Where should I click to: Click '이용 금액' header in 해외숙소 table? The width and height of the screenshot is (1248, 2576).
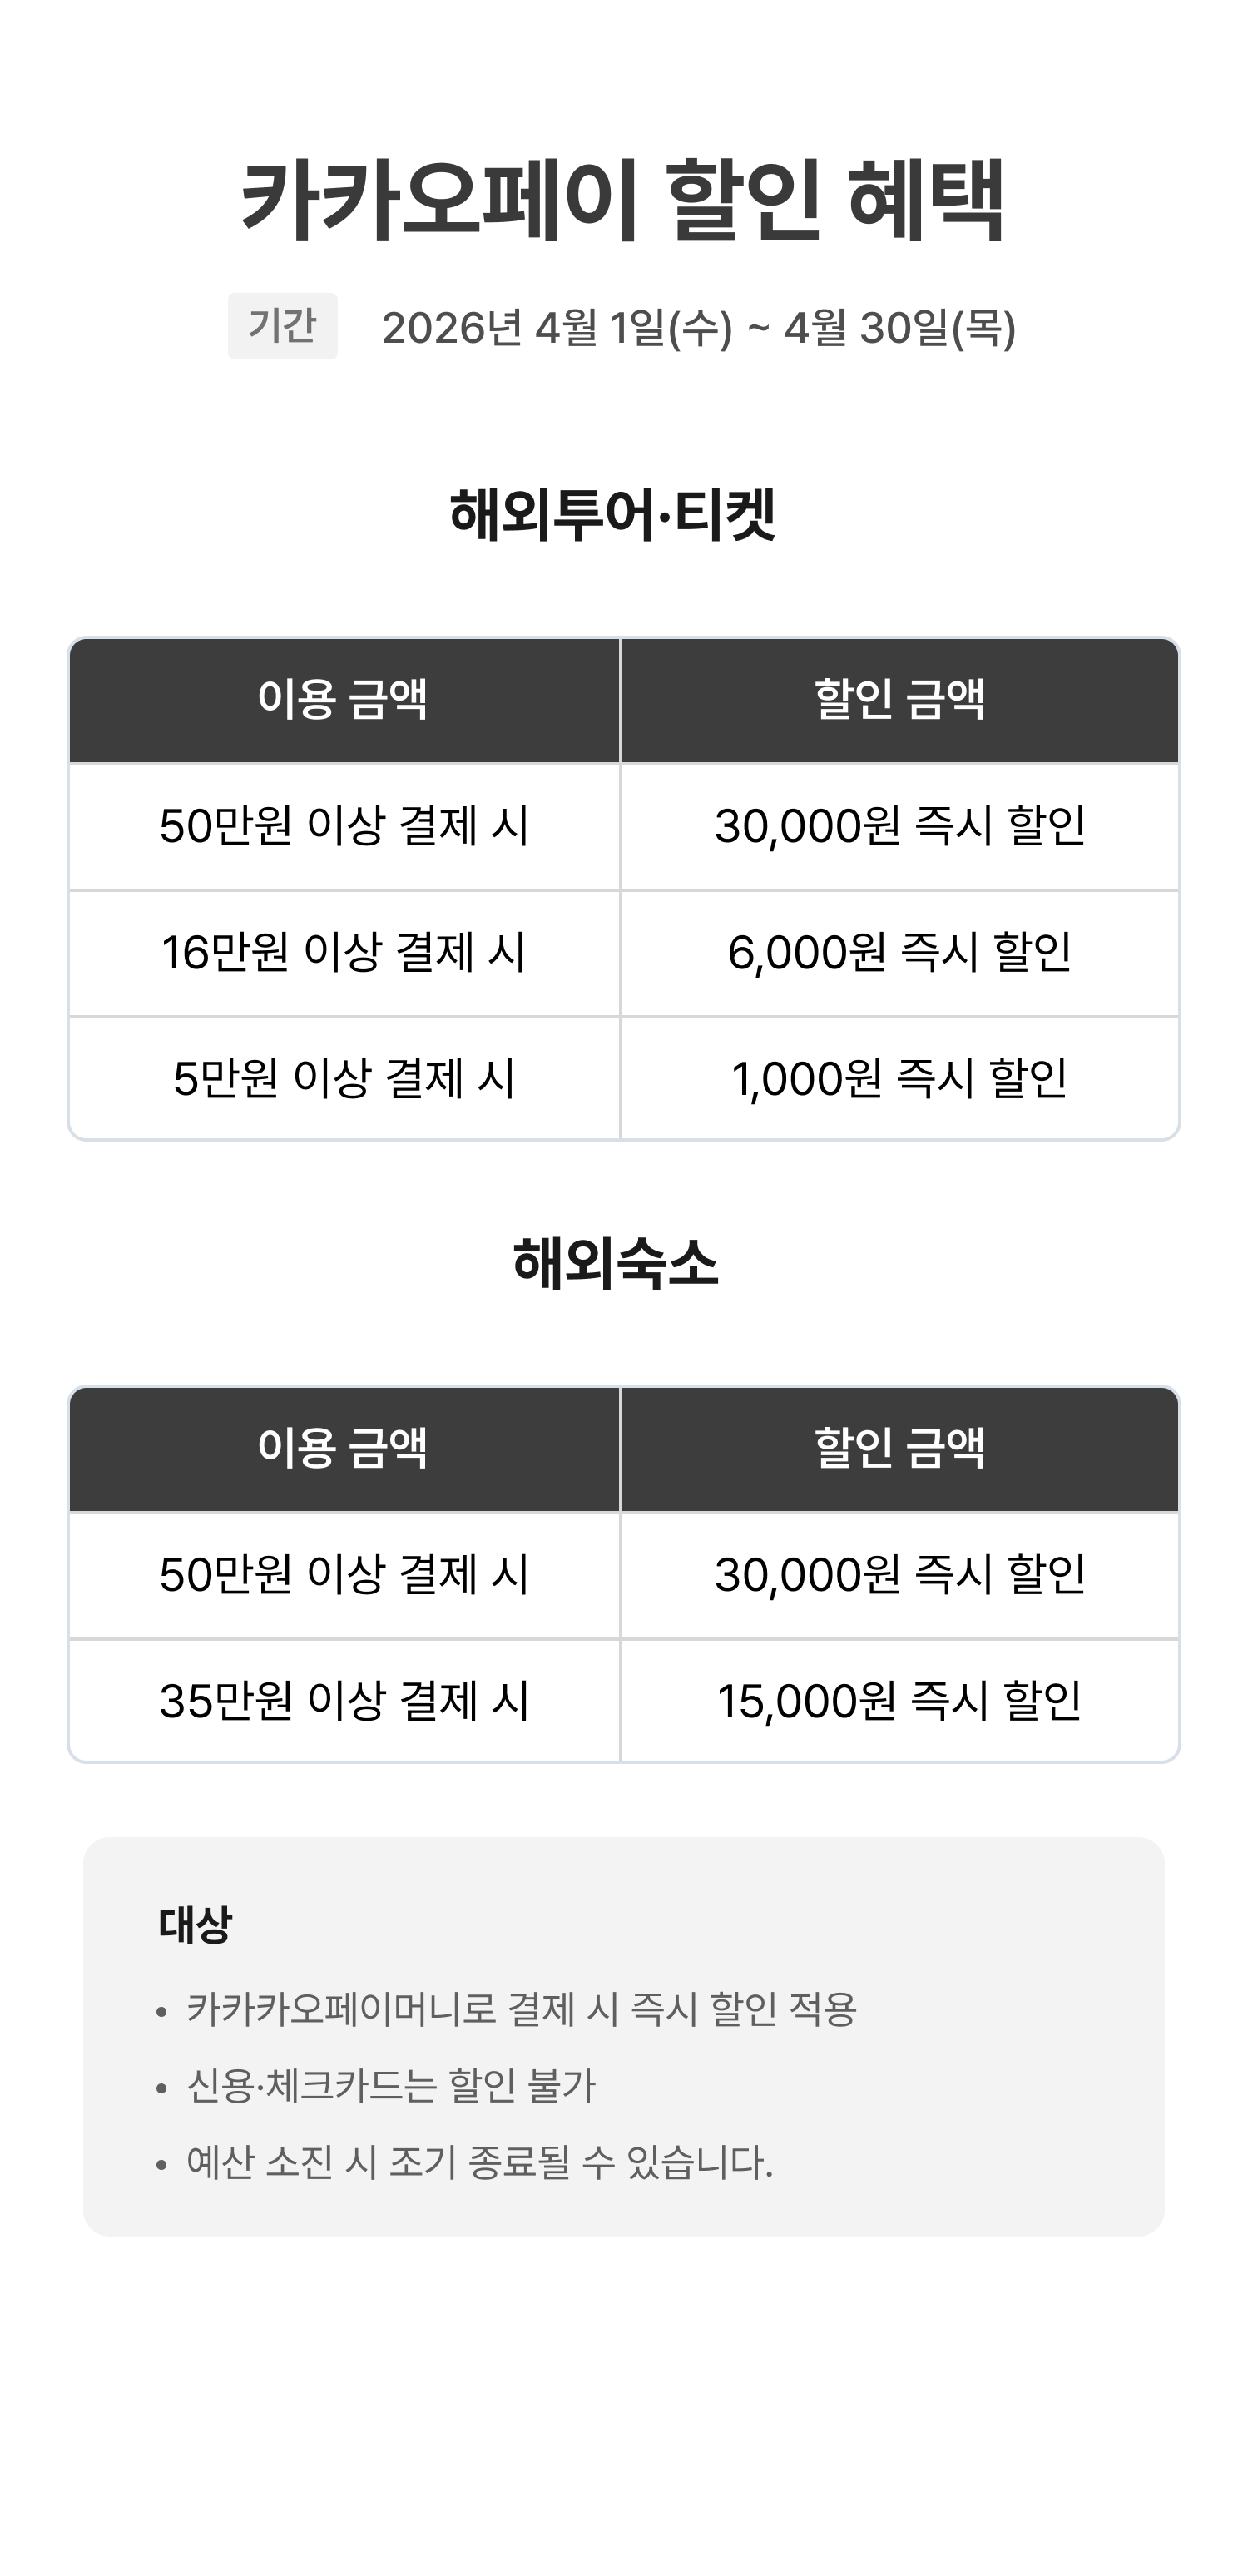click(x=343, y=1448)
